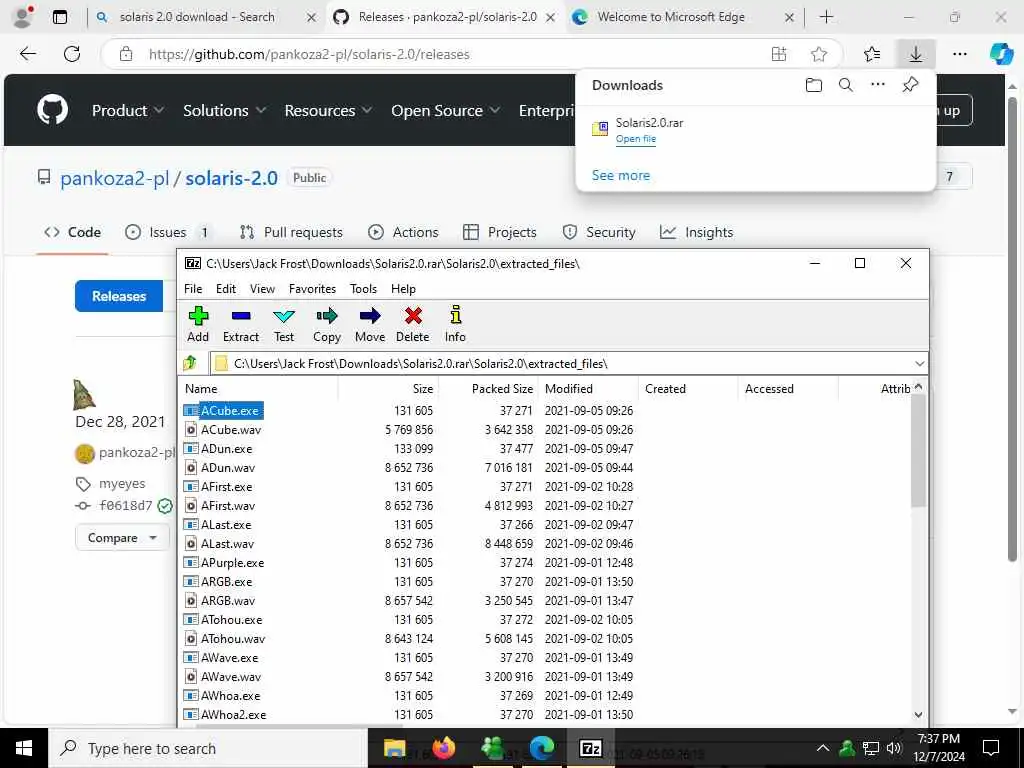Open the Favorites menu in 7-Zip
Viewport: 1024px width, 768px height.
click(x=312, y=289)
